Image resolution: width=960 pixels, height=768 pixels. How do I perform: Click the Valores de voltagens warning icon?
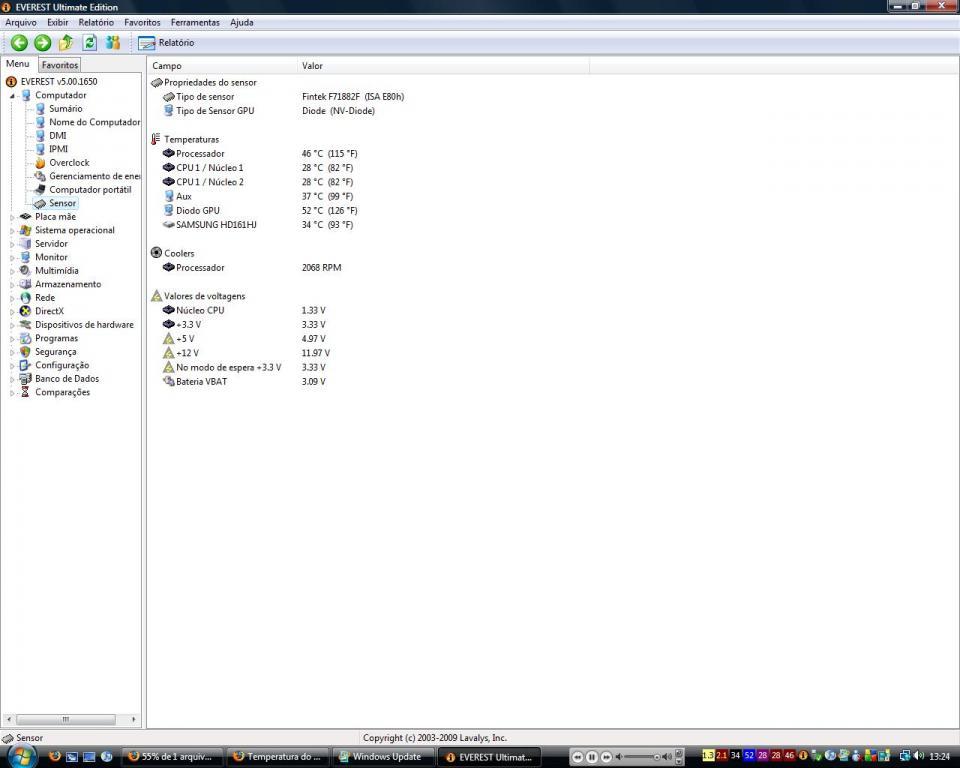(x=156, y=296)
